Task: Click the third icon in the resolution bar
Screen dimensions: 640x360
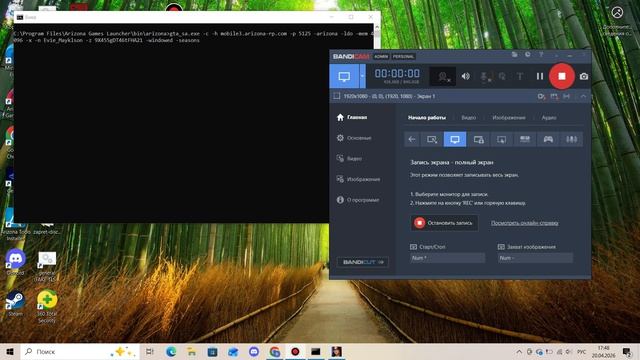Action: coord(567,96)
